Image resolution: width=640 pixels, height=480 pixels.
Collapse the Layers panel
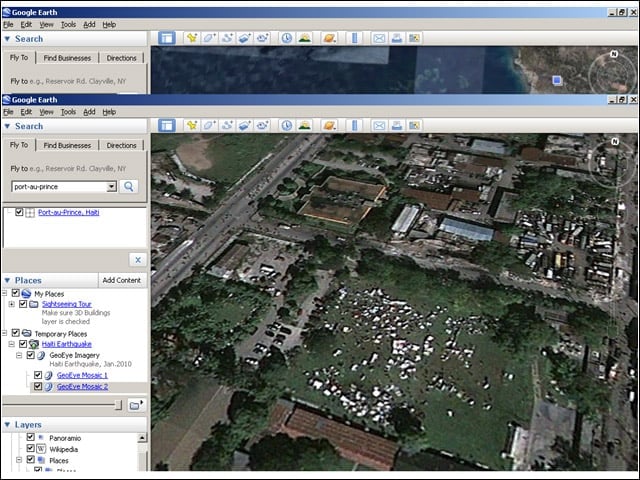tap(7, 425)
